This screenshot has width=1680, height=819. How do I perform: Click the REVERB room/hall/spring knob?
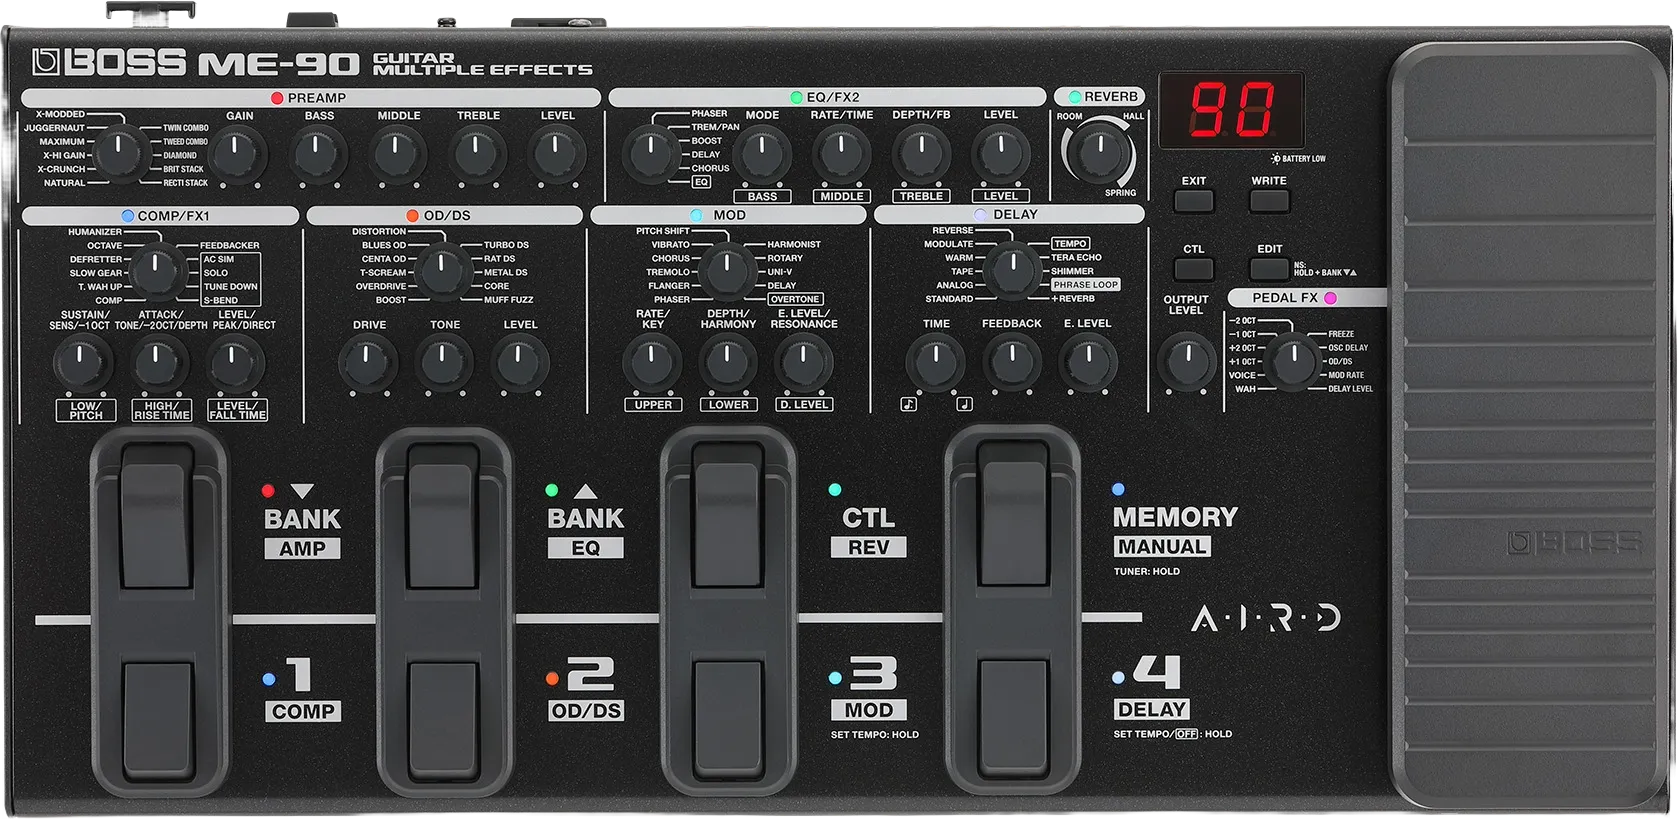1099,153
